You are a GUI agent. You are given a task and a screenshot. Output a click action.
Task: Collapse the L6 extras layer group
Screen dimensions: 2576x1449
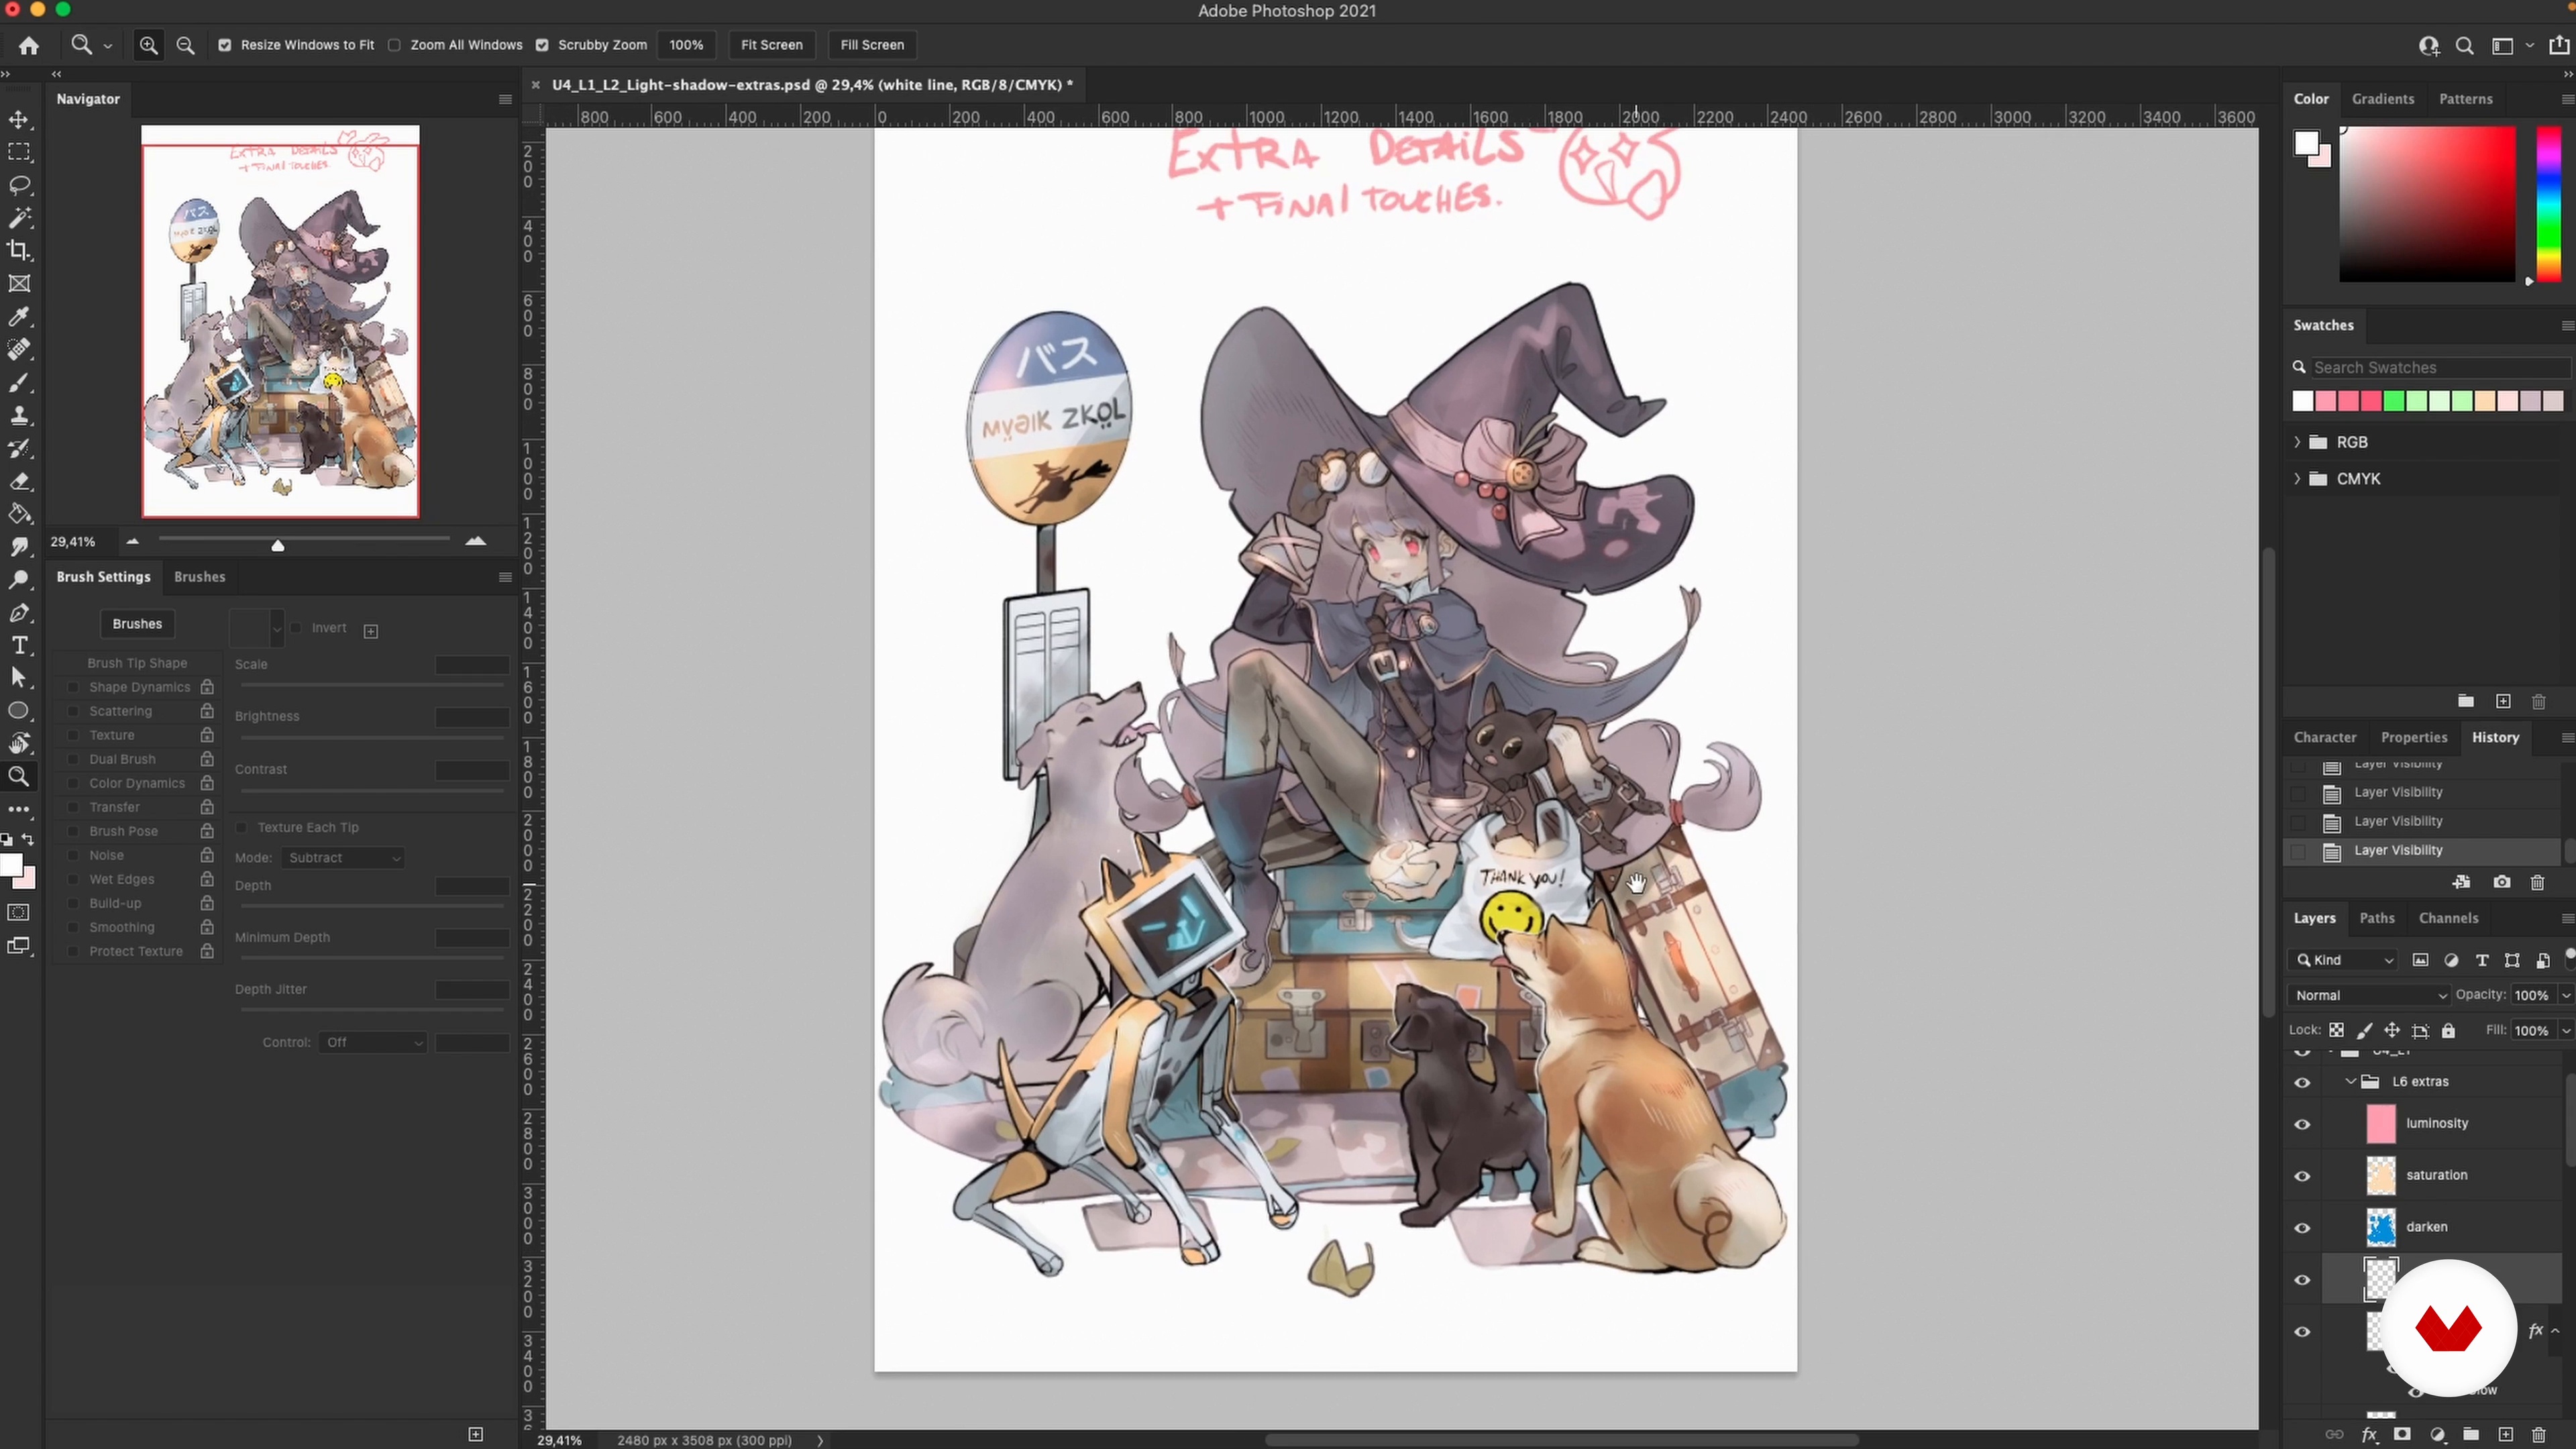pos(2350,1082)
